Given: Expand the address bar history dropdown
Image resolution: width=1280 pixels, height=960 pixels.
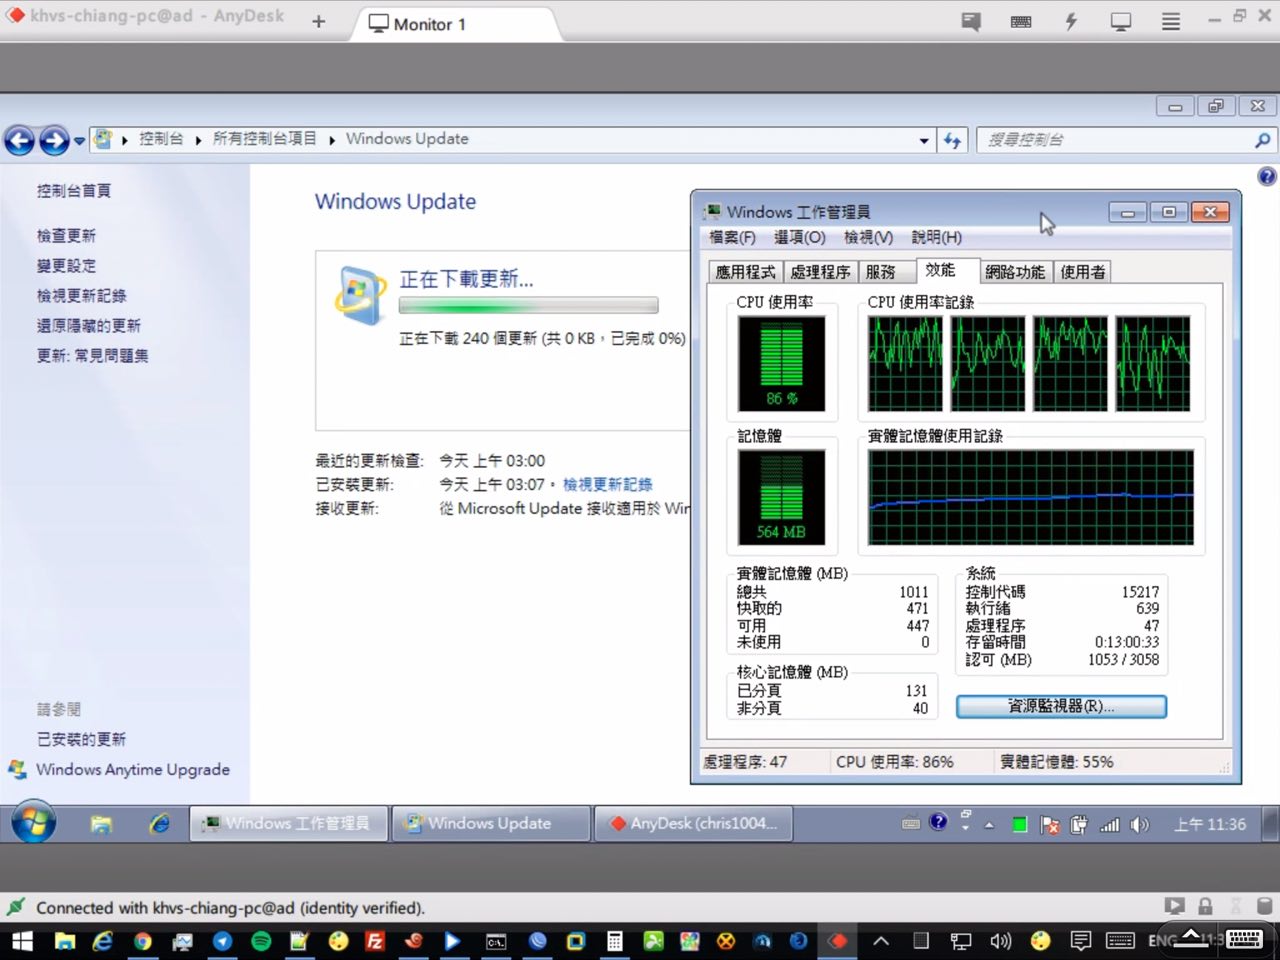Looking at the screenshot, I should (924, 141).
